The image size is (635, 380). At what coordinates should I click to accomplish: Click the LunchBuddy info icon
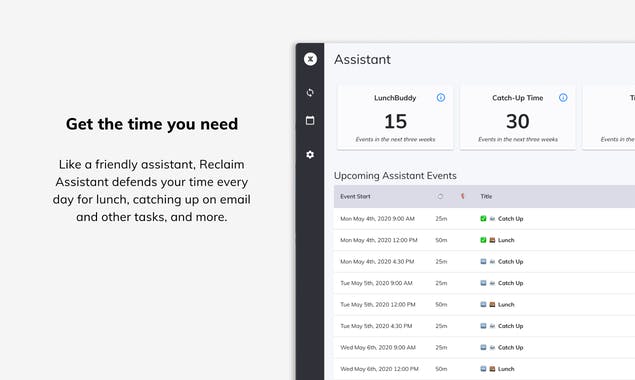point(441,98)
